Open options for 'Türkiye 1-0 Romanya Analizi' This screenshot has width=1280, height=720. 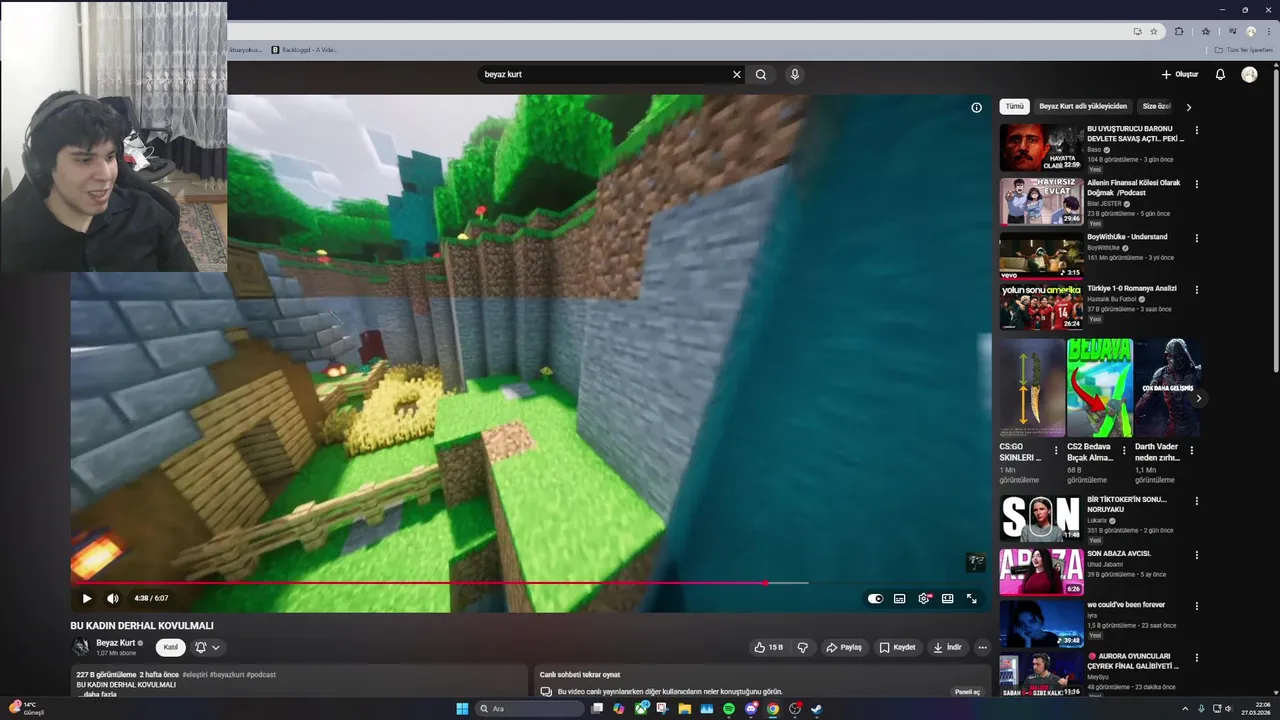click(x=1197, y=290)
